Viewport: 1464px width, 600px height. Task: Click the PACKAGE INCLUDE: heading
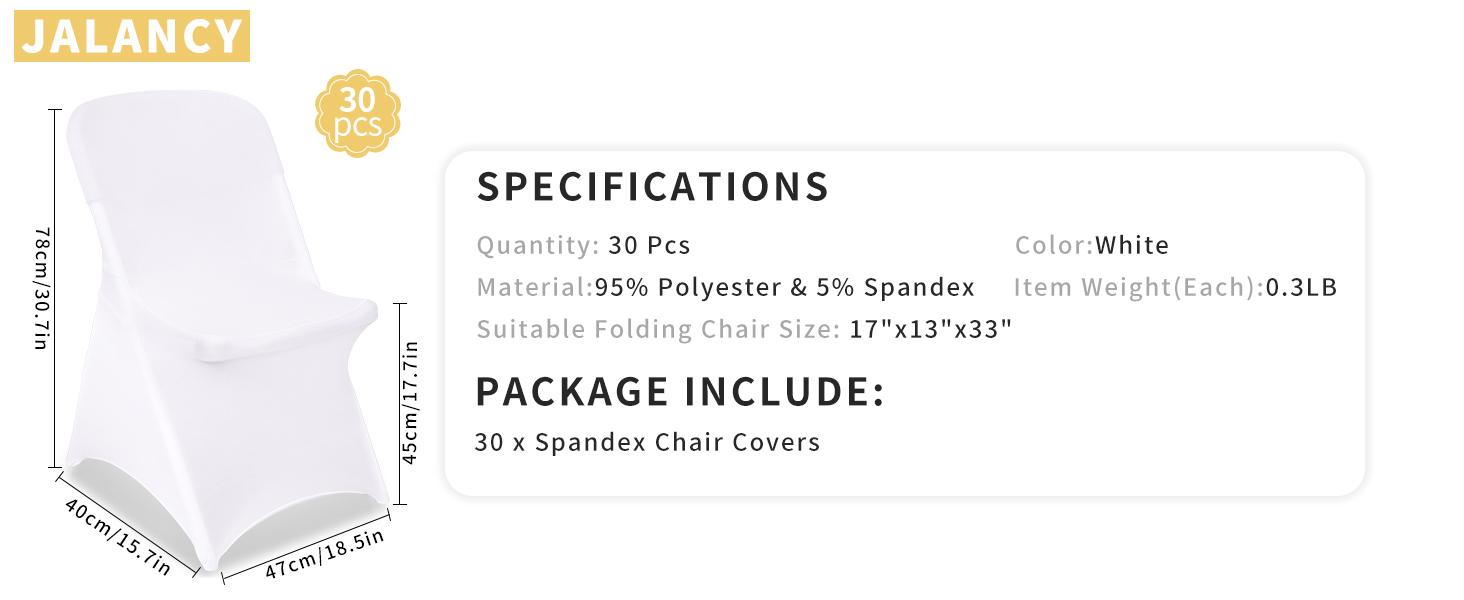(x=680, y=391)
